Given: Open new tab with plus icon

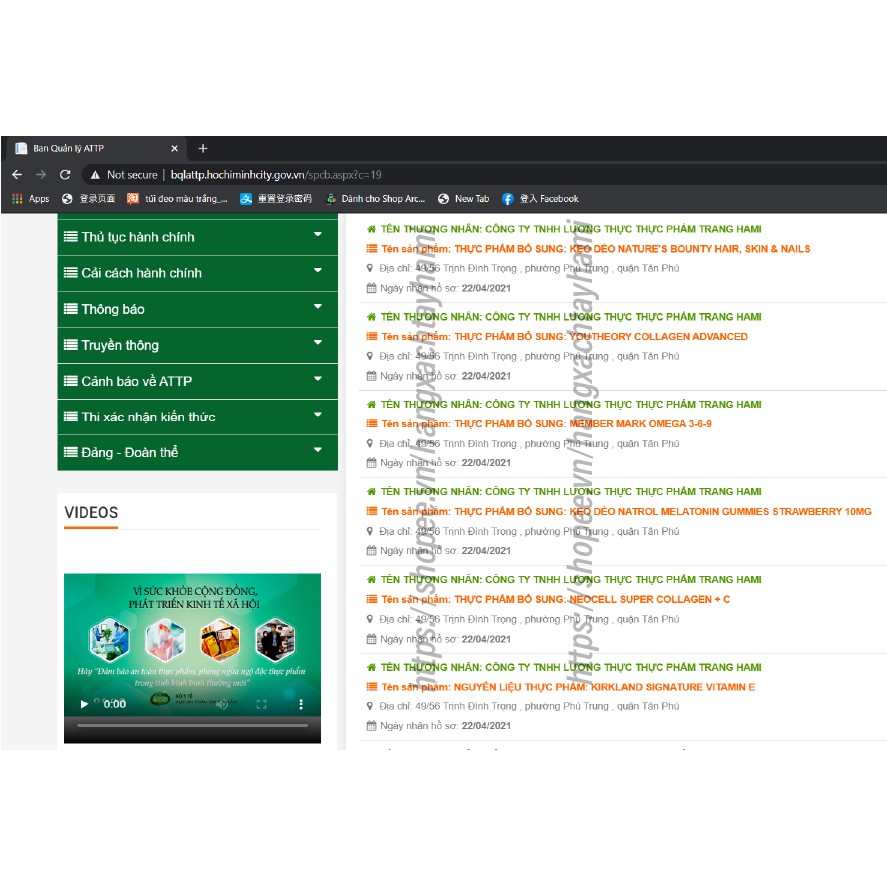Looking at the screenshot, I should point(203,148).
